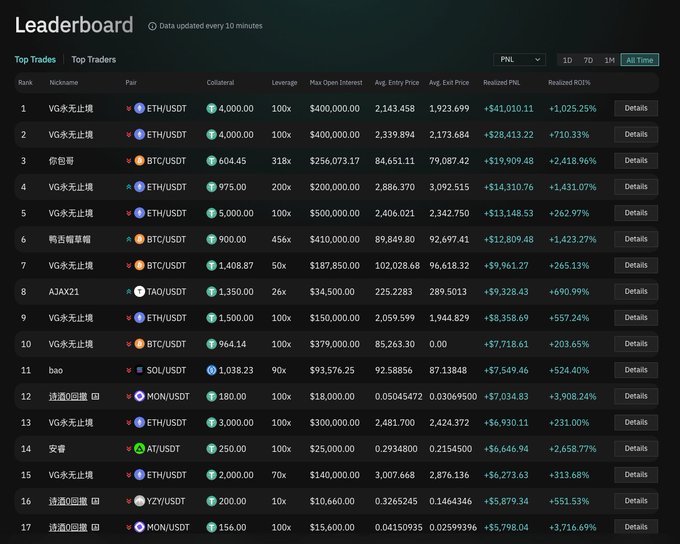Select the 7D time range
The height and width of the screenshot is (544, 680).
tap(588, 60)
